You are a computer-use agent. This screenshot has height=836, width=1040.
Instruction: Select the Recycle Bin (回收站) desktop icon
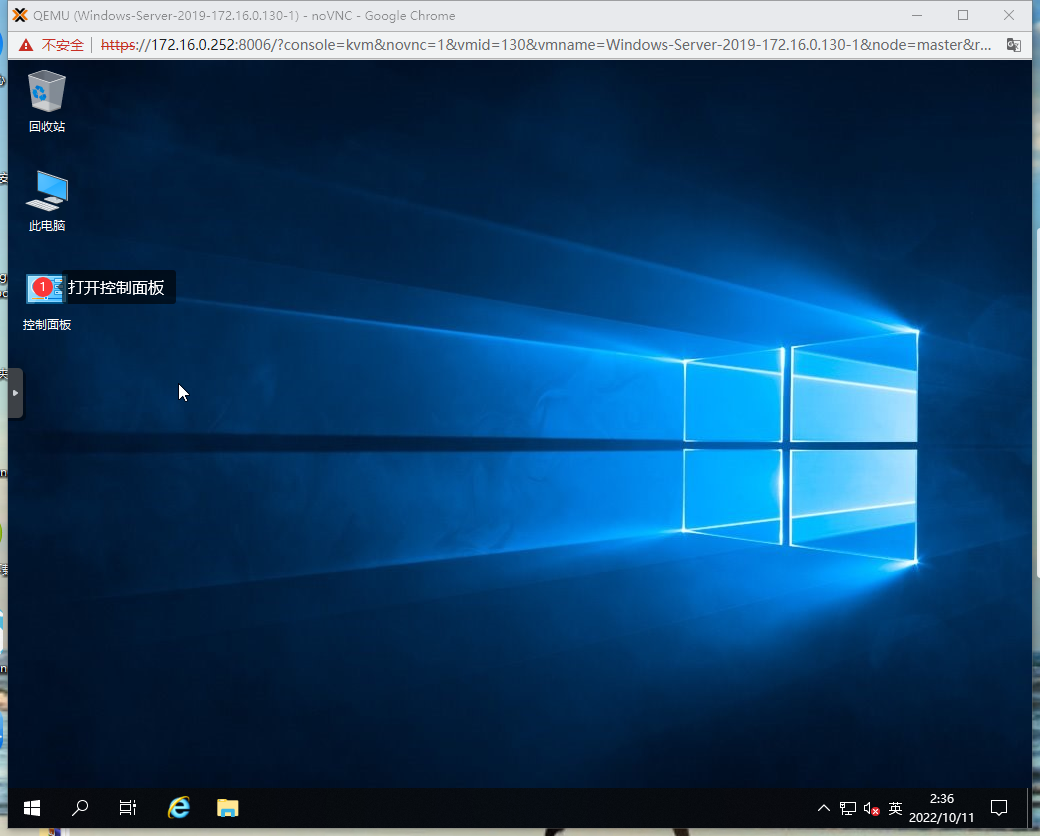[x=46, y=101]
